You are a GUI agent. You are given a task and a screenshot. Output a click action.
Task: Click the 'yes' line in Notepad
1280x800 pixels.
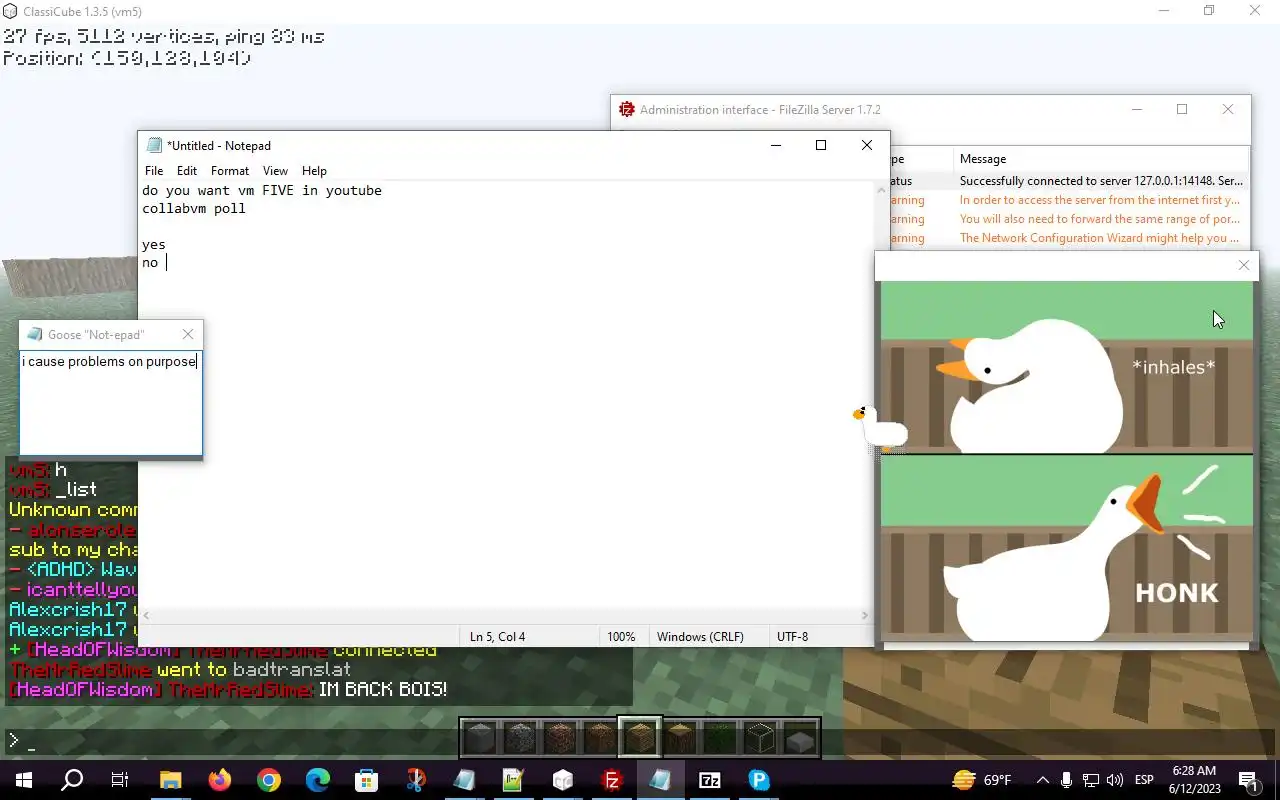tap(154, 244)
